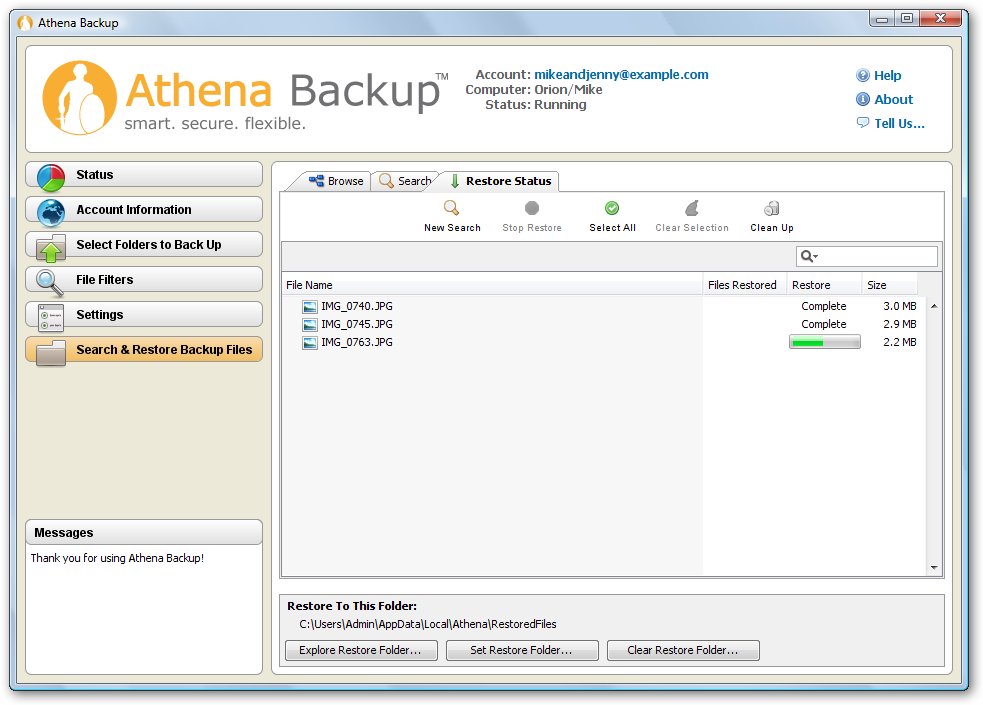Click the 2.9 MB size value
983x705 pixels.
tap(900, 325)
